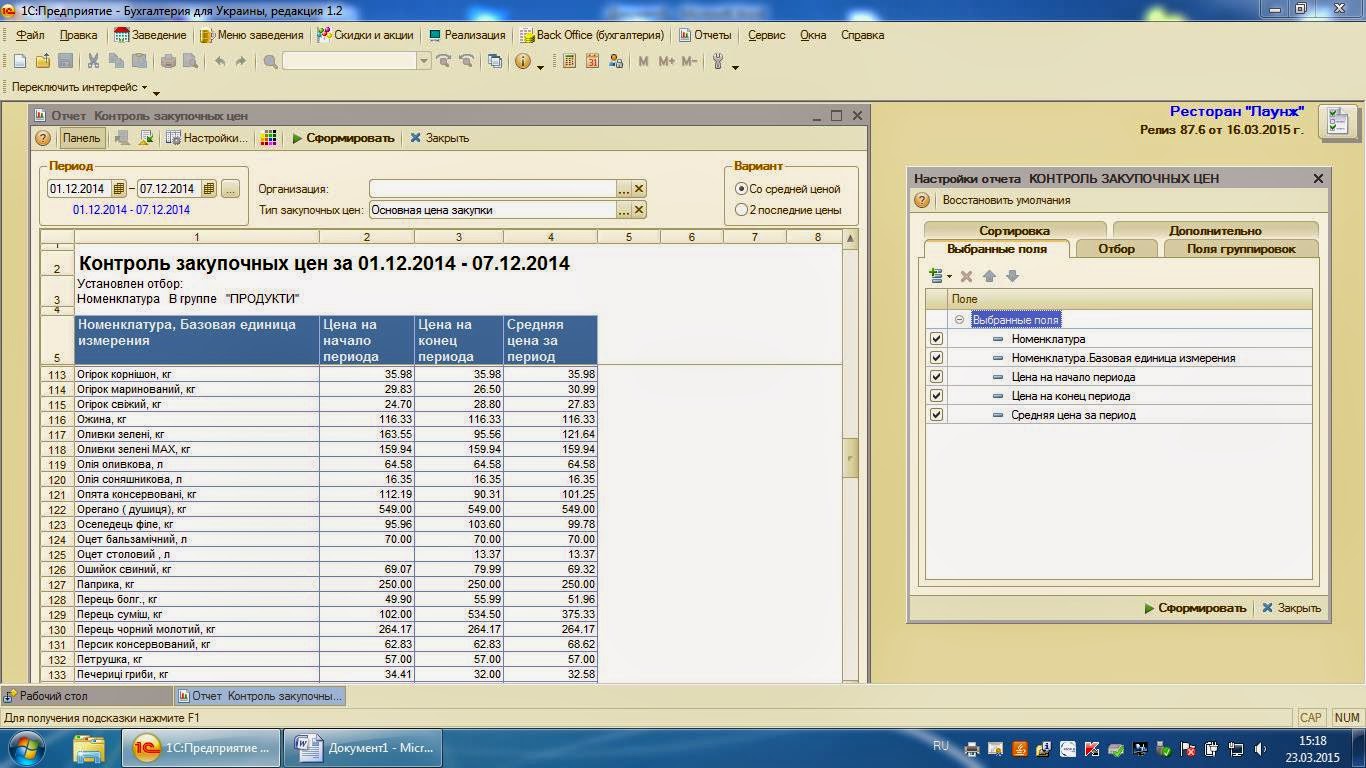Click Закрыть in report toolbar
1366x768 pixels.
point(439,138)
